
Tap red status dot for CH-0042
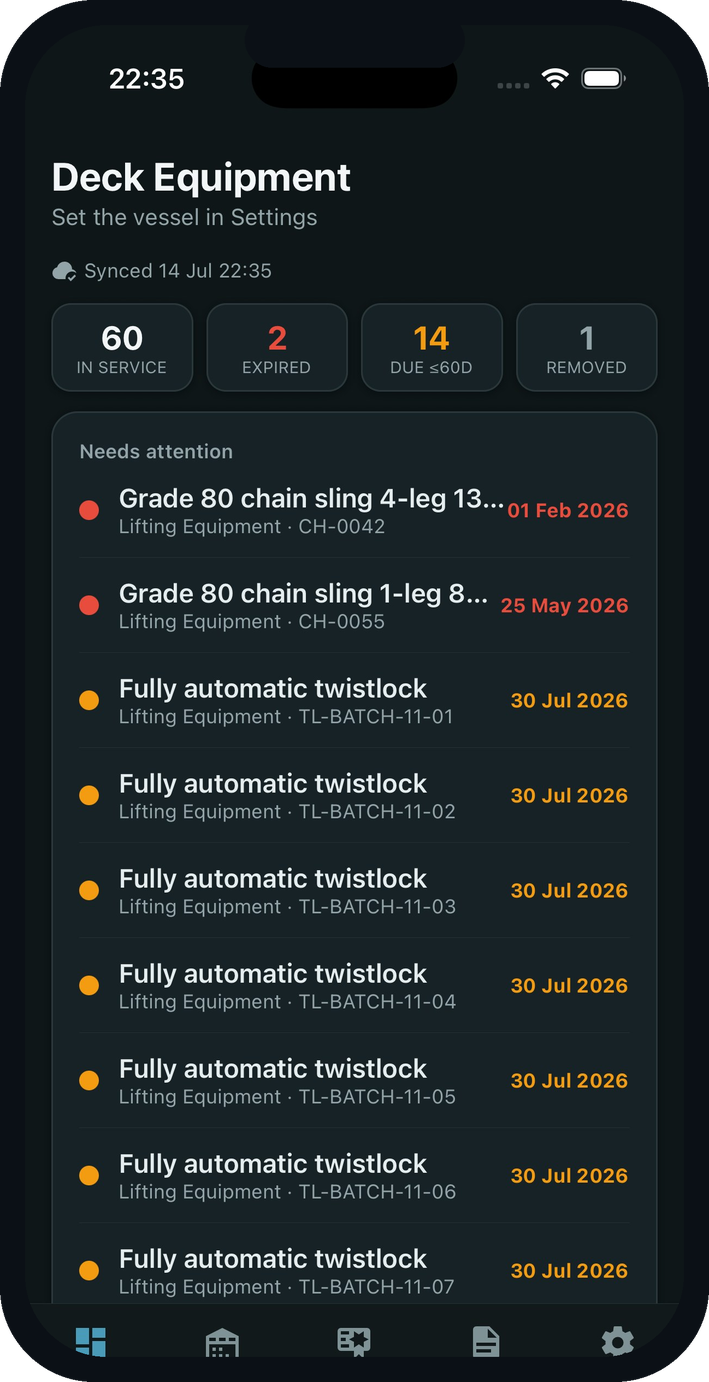[89, 510]
